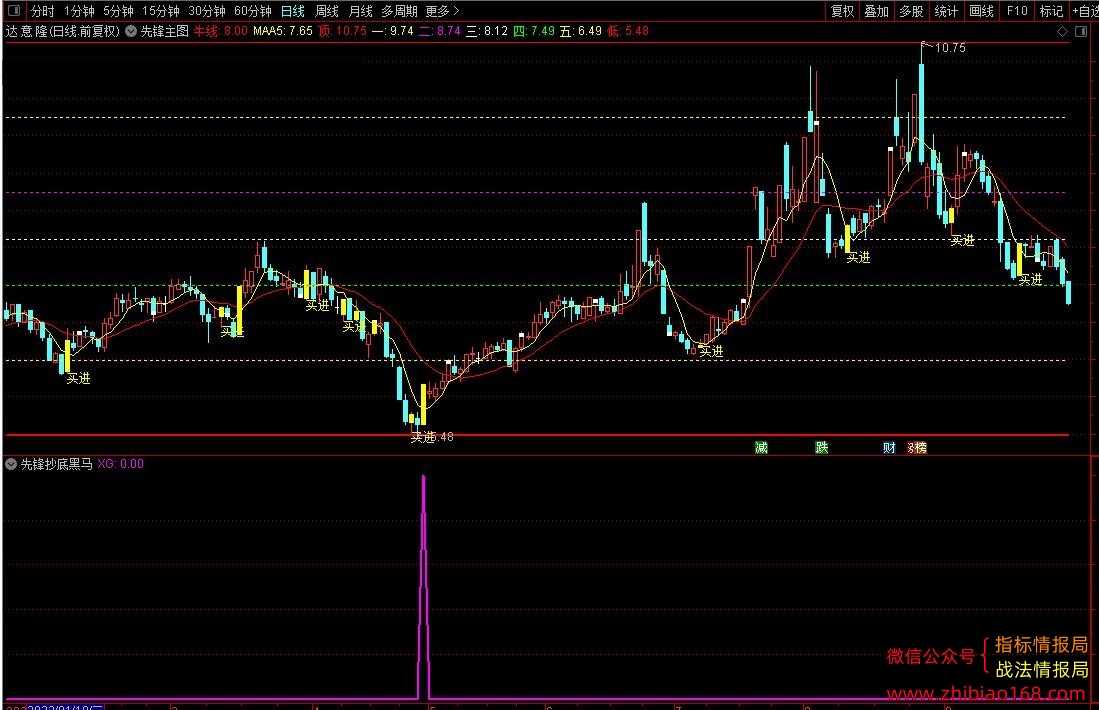Select the 周线 weekly chart tab

tap(327, 11)
